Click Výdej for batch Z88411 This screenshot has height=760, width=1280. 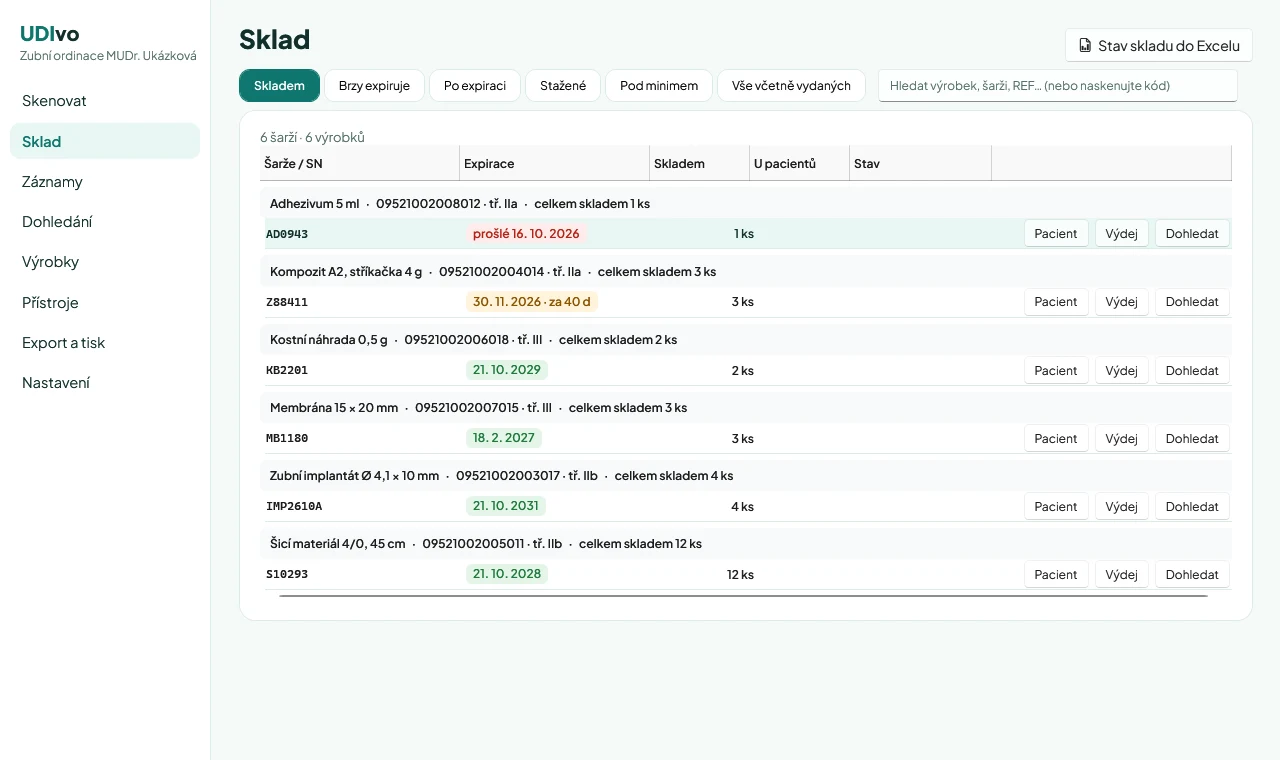pyautogui.click(x=1122, y=302)
